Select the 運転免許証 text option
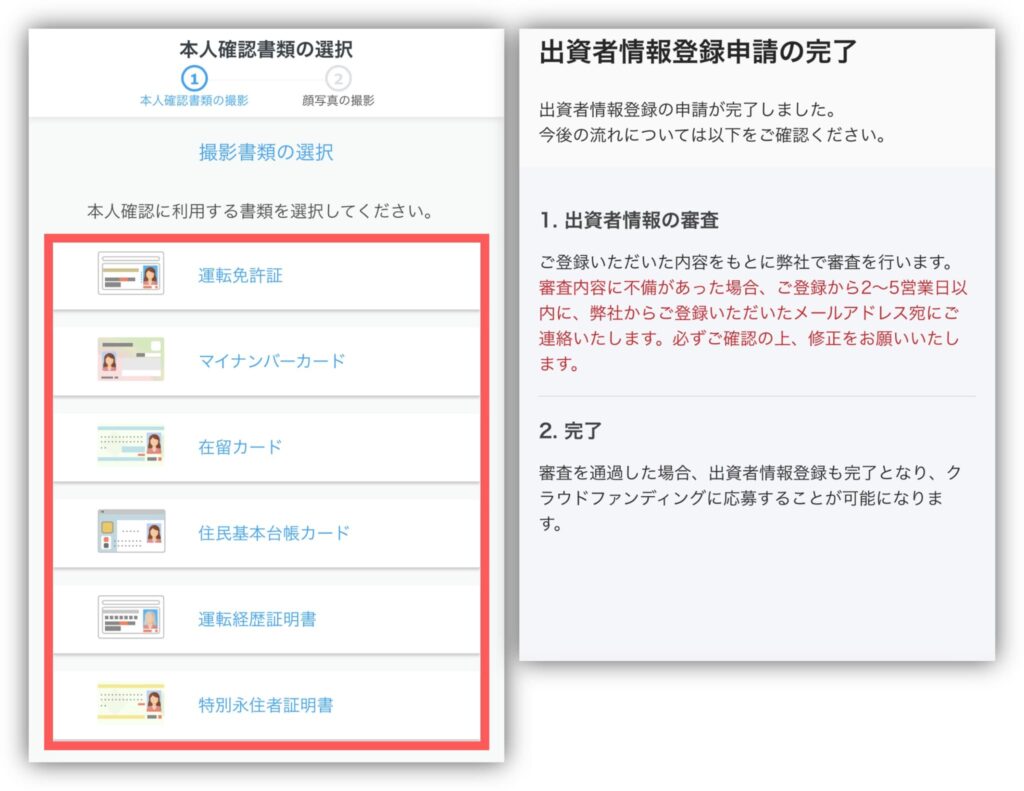 click(240, 275)
